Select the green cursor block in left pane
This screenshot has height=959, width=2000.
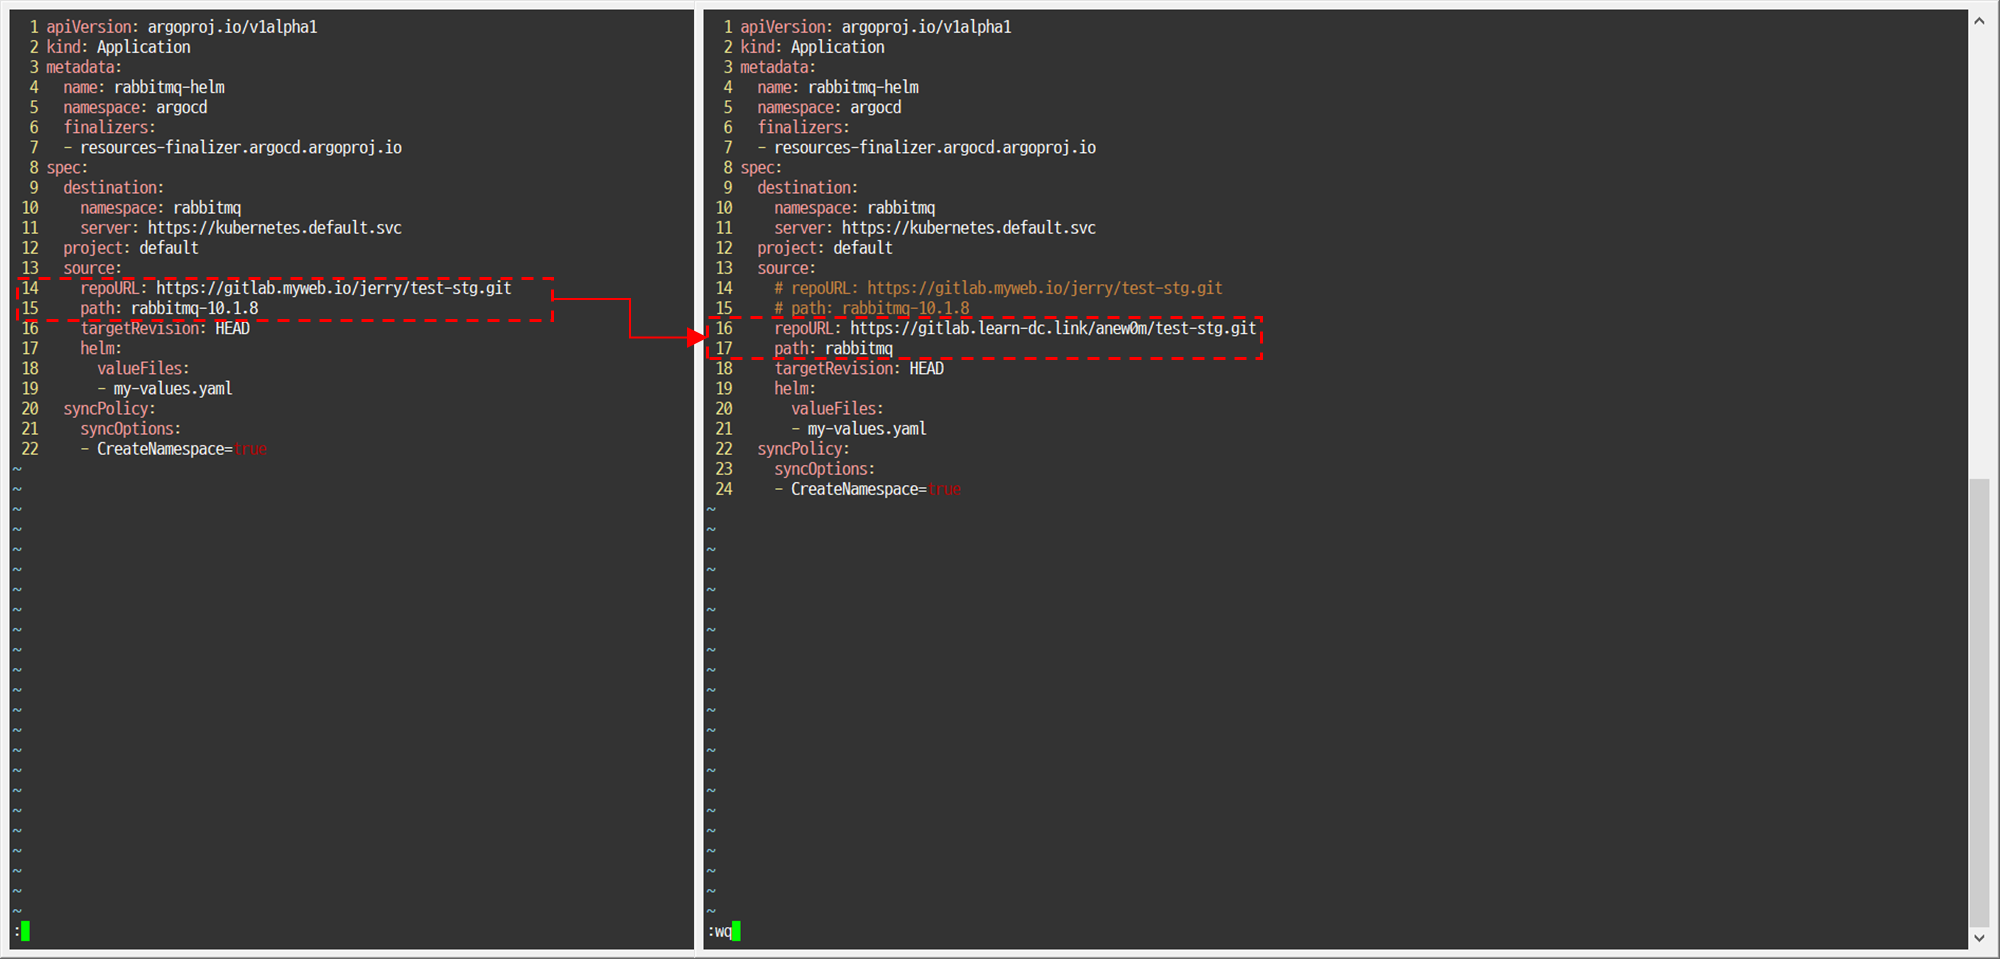(x=24, y=931)
